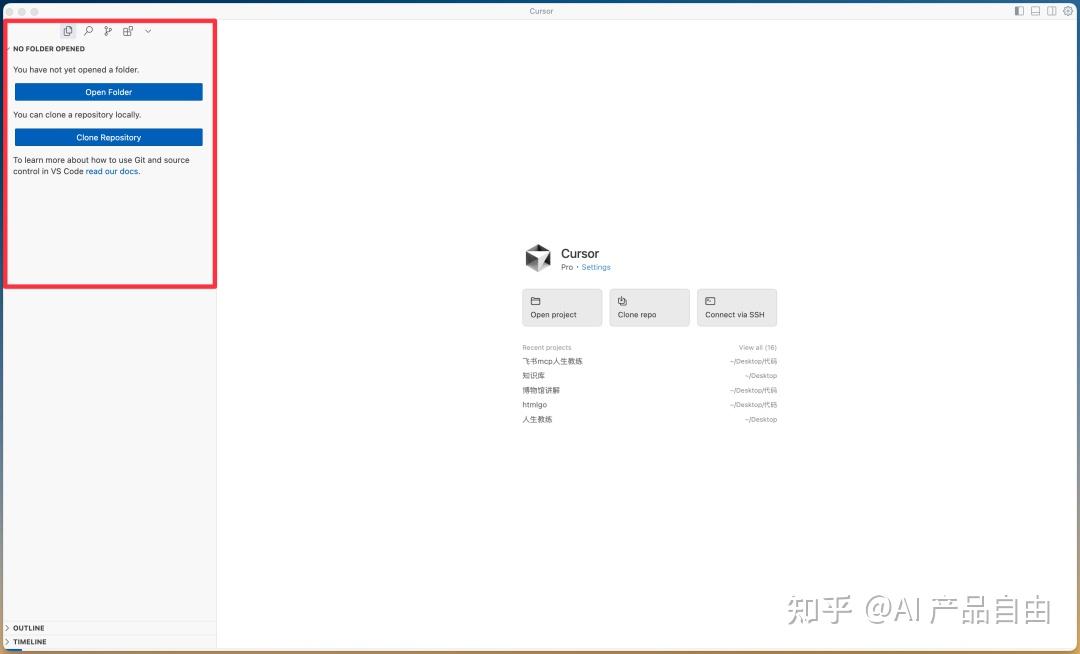Viewport: 1080px width, 654px height.
Task: Click the terminal icon in Connect via SSH
Action: [710, 301]
